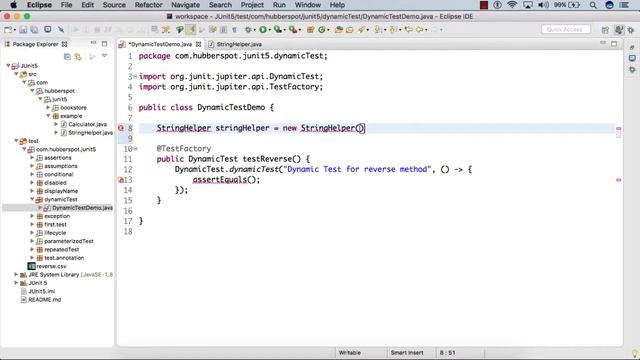The image size is (640, 360).
Task: Click the Debug bug icon in toolbar
Action: tap(248, 29)
